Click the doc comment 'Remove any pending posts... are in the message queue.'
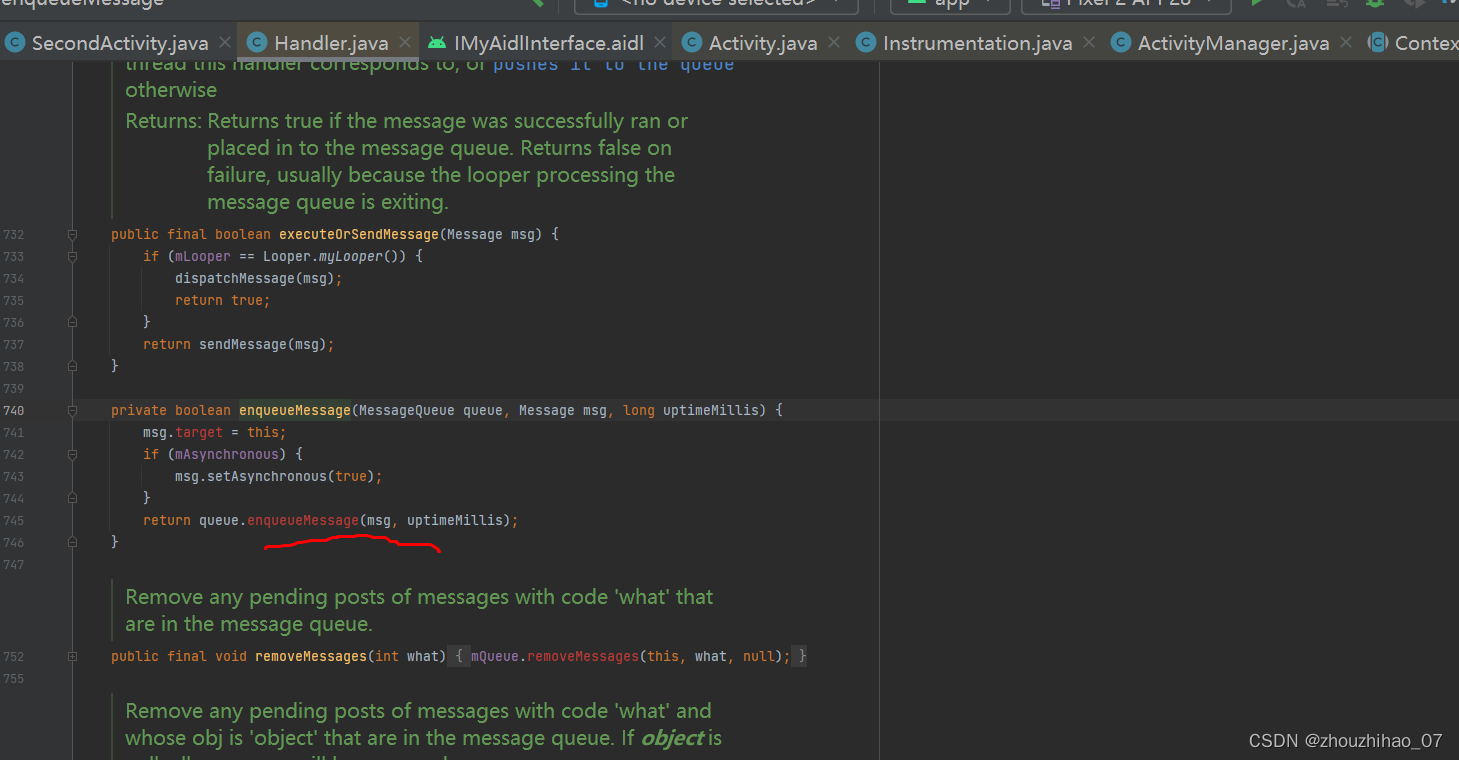This screenshot has height=760, width=1459. (x=419, y=610)
